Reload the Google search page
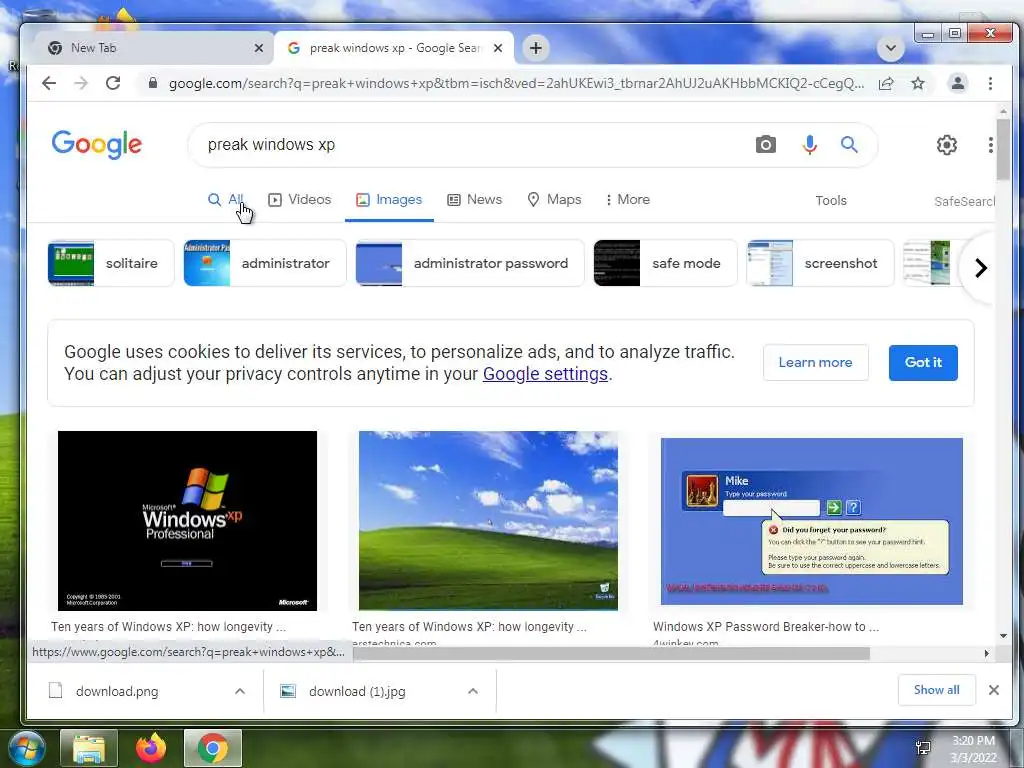 (x=113, y=83)
